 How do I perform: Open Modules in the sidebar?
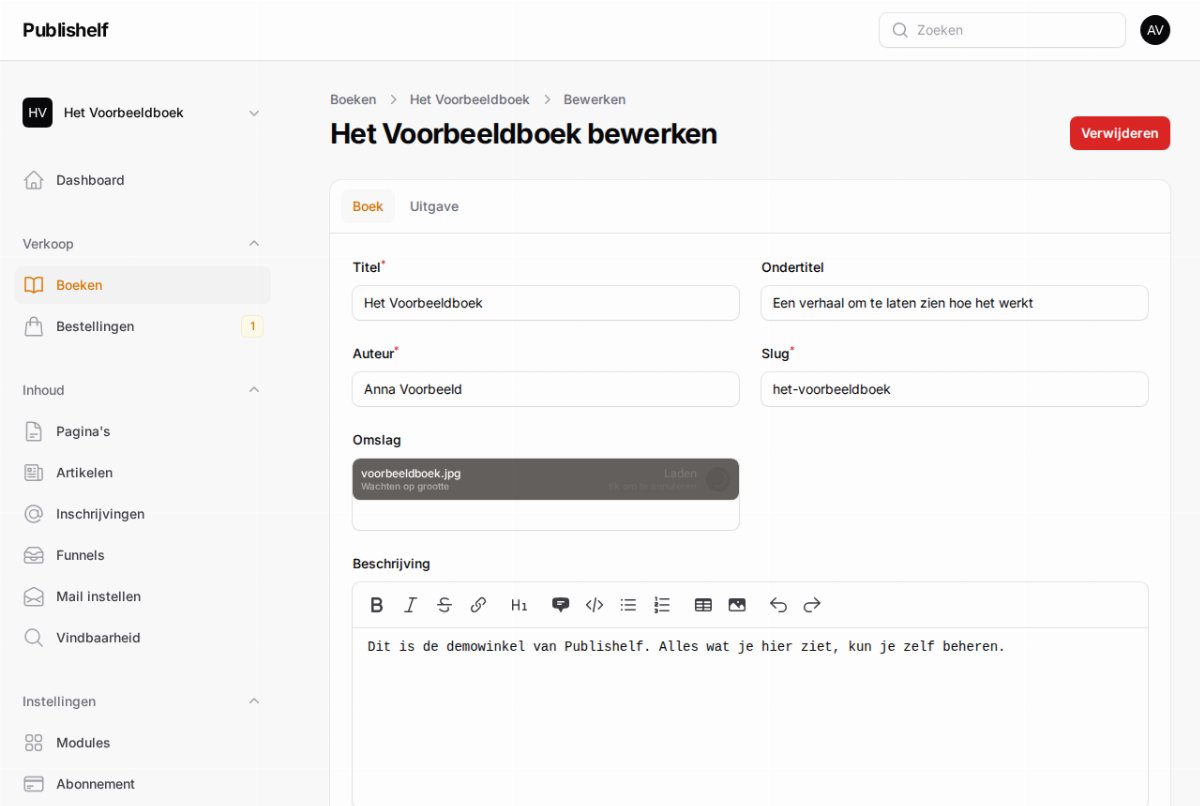(143, 743)
